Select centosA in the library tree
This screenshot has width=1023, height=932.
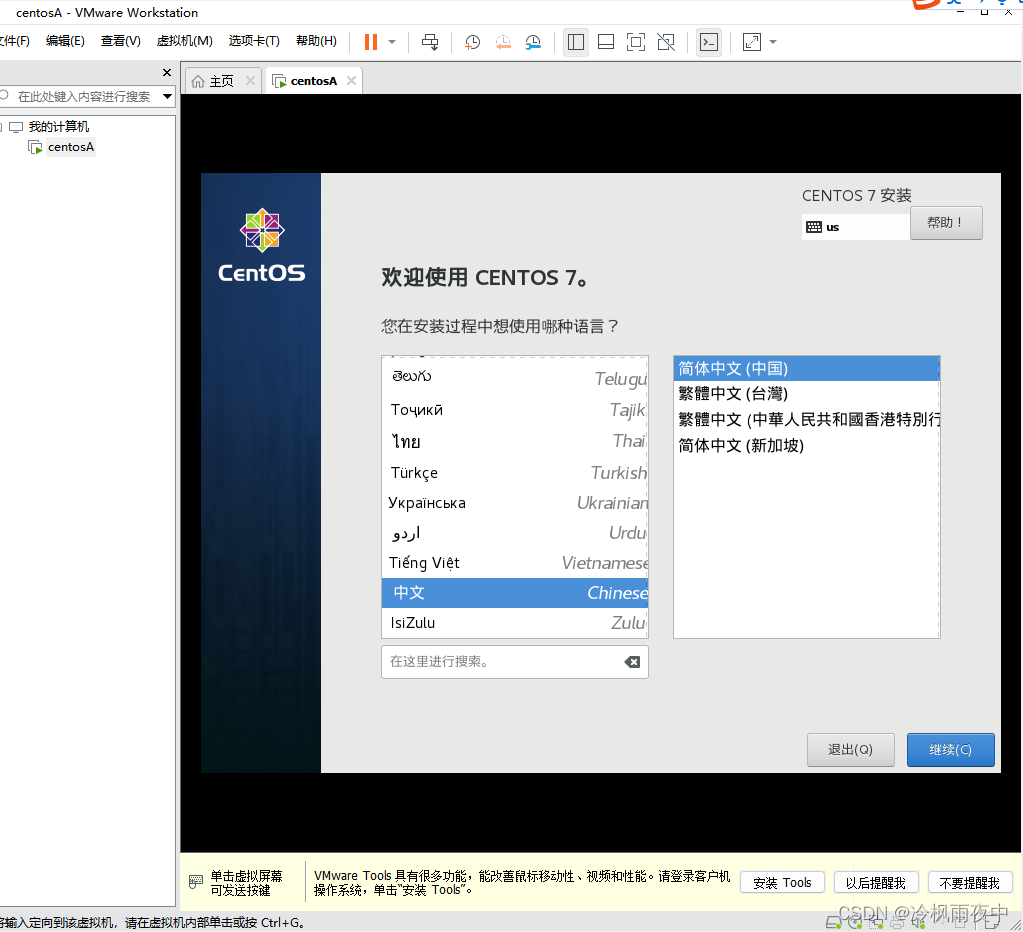pos(70,147)
